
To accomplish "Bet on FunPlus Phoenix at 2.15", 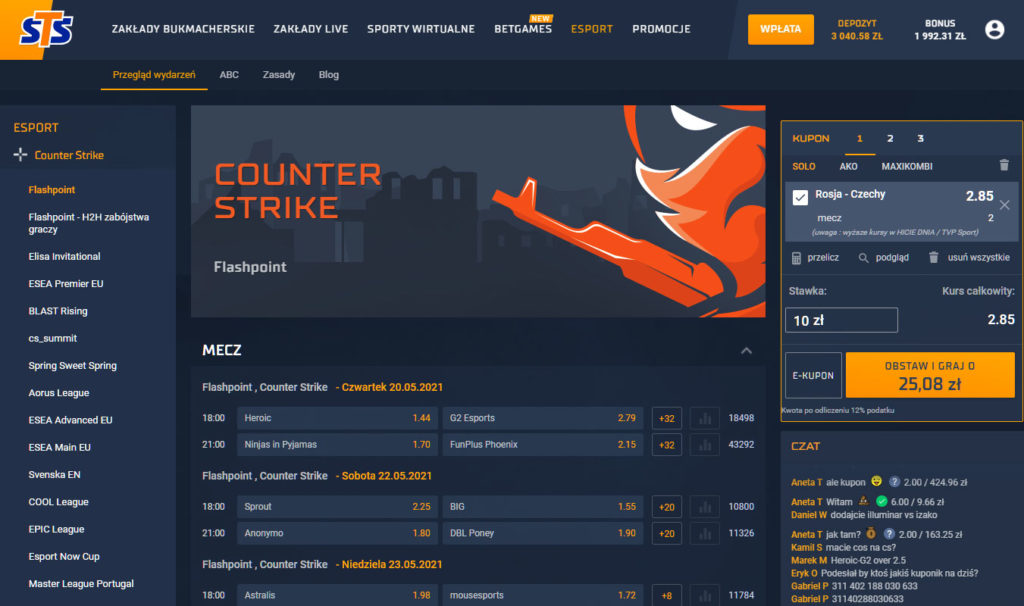I will (543, 445).
